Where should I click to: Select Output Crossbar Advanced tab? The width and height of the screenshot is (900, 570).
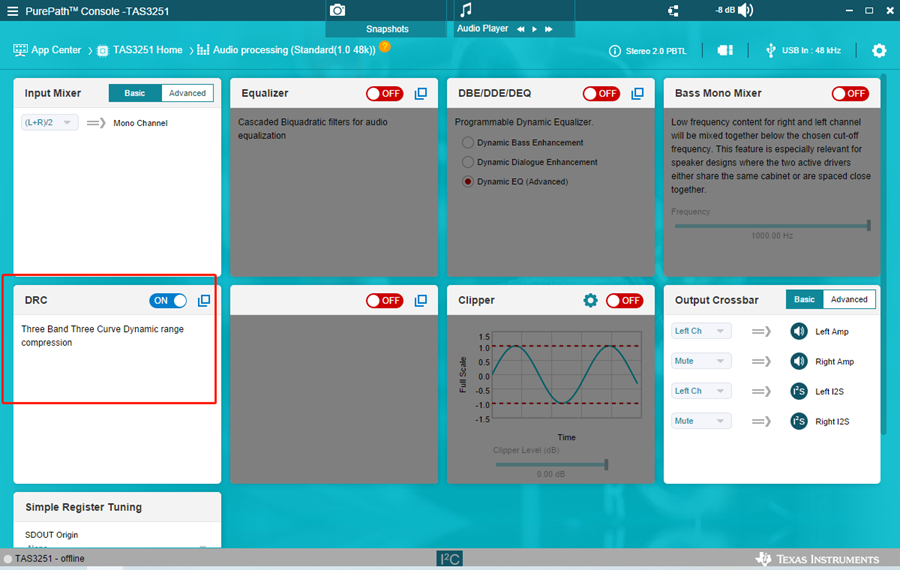pyautogui.click(x=849, y=300)
